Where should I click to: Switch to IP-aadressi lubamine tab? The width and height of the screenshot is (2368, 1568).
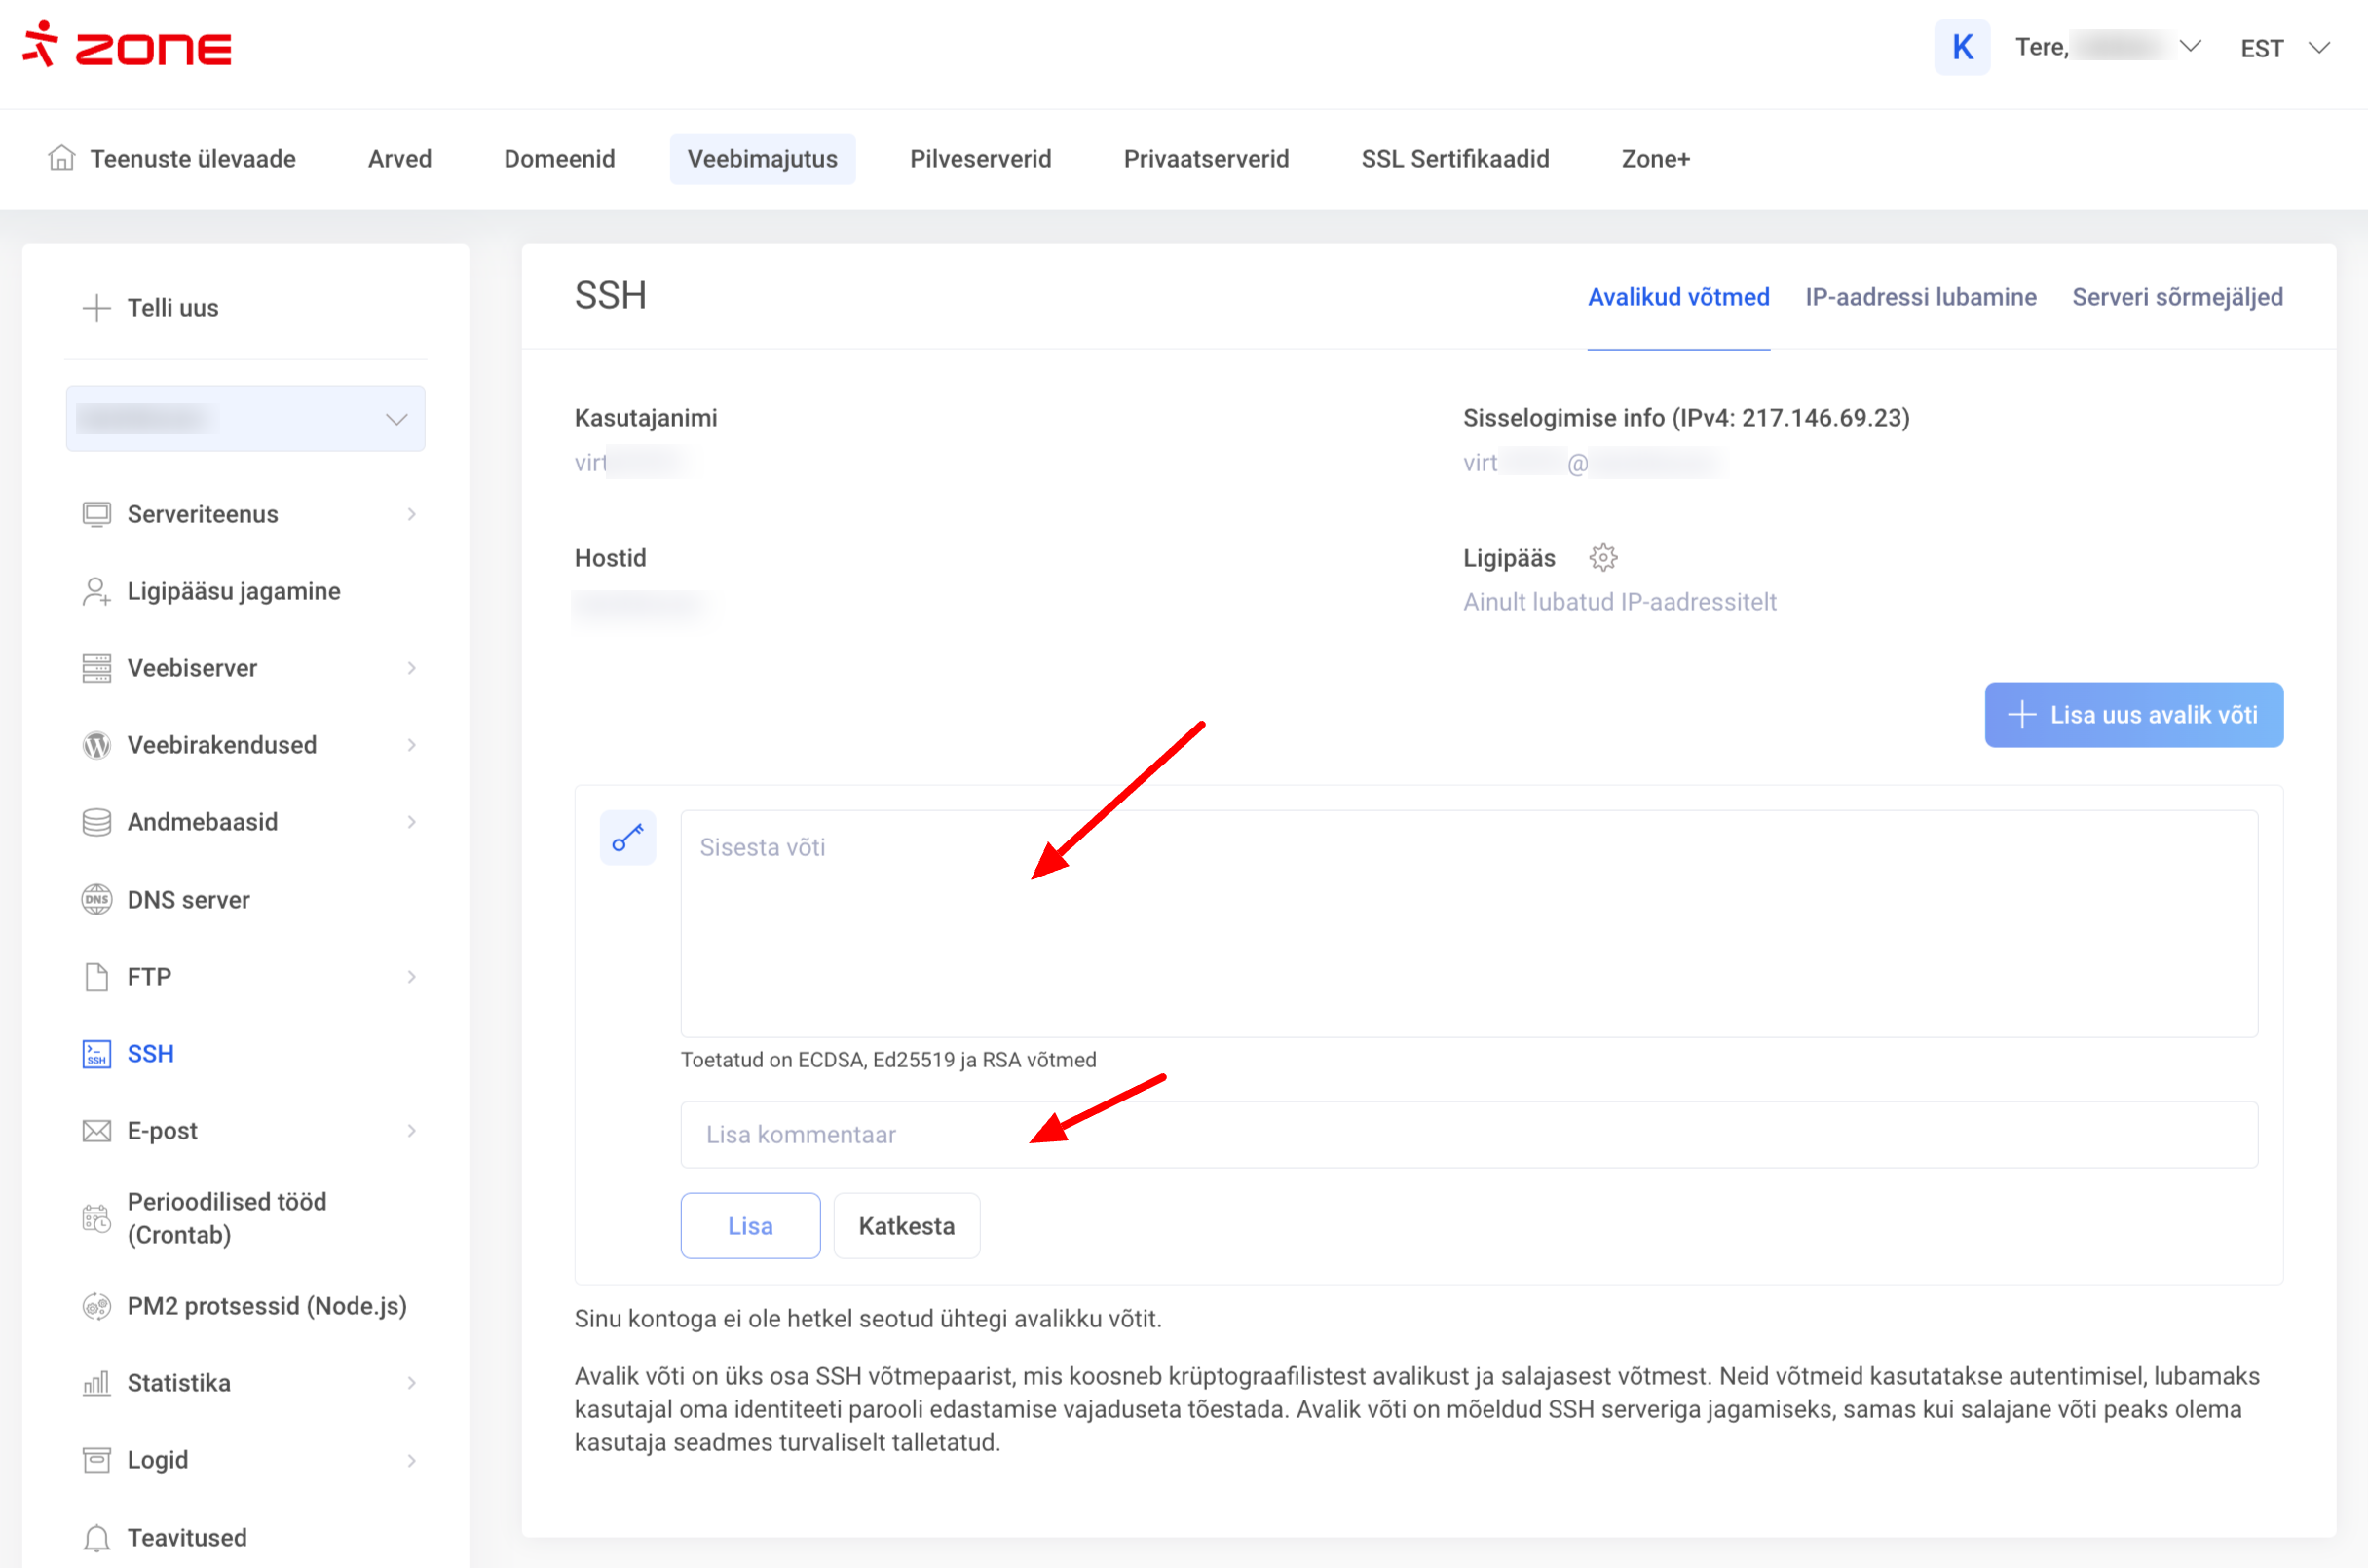pyautogui.click(x=1920, y=297)
